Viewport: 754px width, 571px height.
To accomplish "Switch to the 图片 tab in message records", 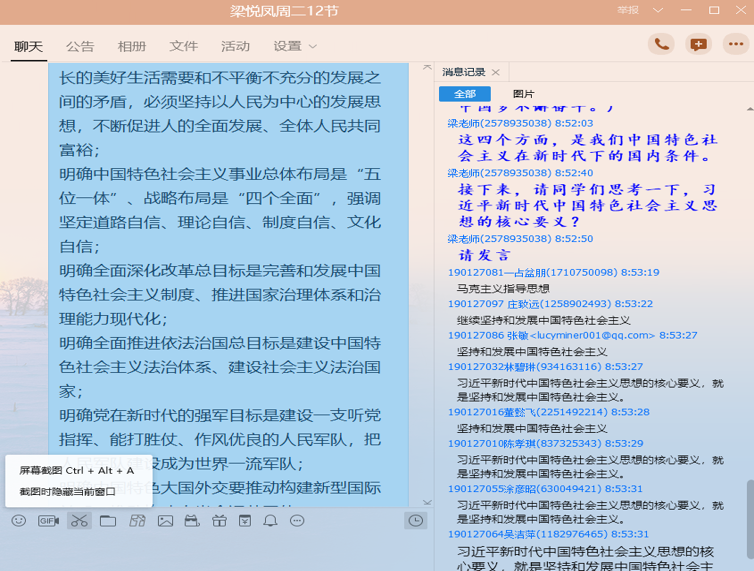I will 523,94.
